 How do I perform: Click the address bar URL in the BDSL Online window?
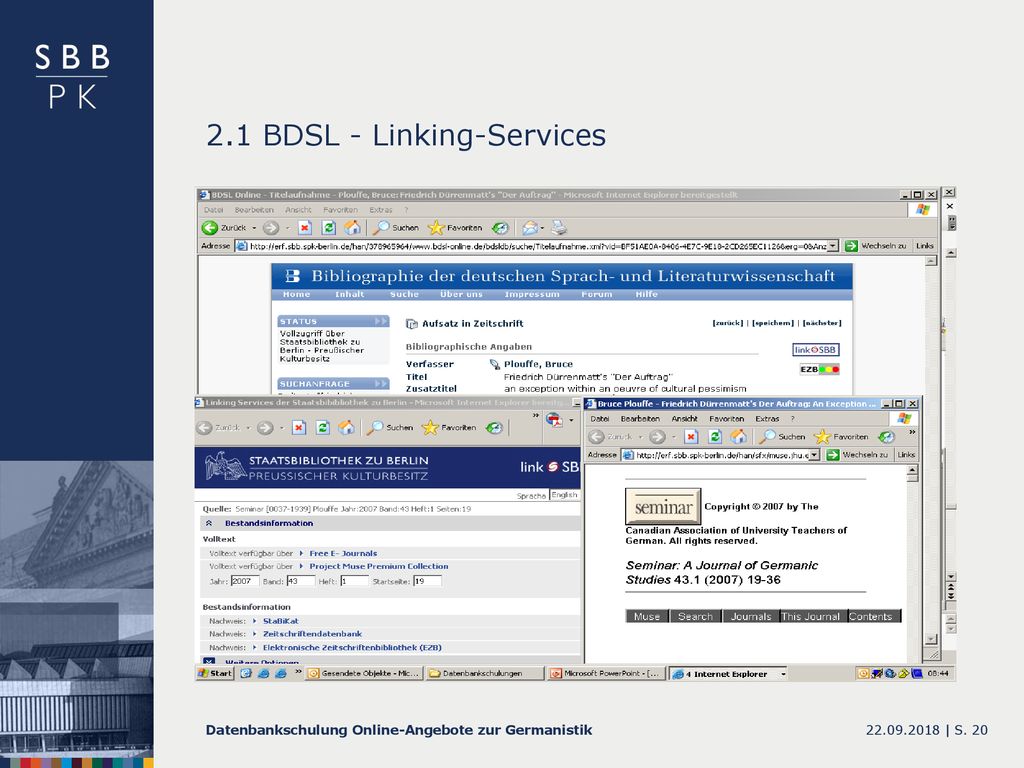[537, 246]
